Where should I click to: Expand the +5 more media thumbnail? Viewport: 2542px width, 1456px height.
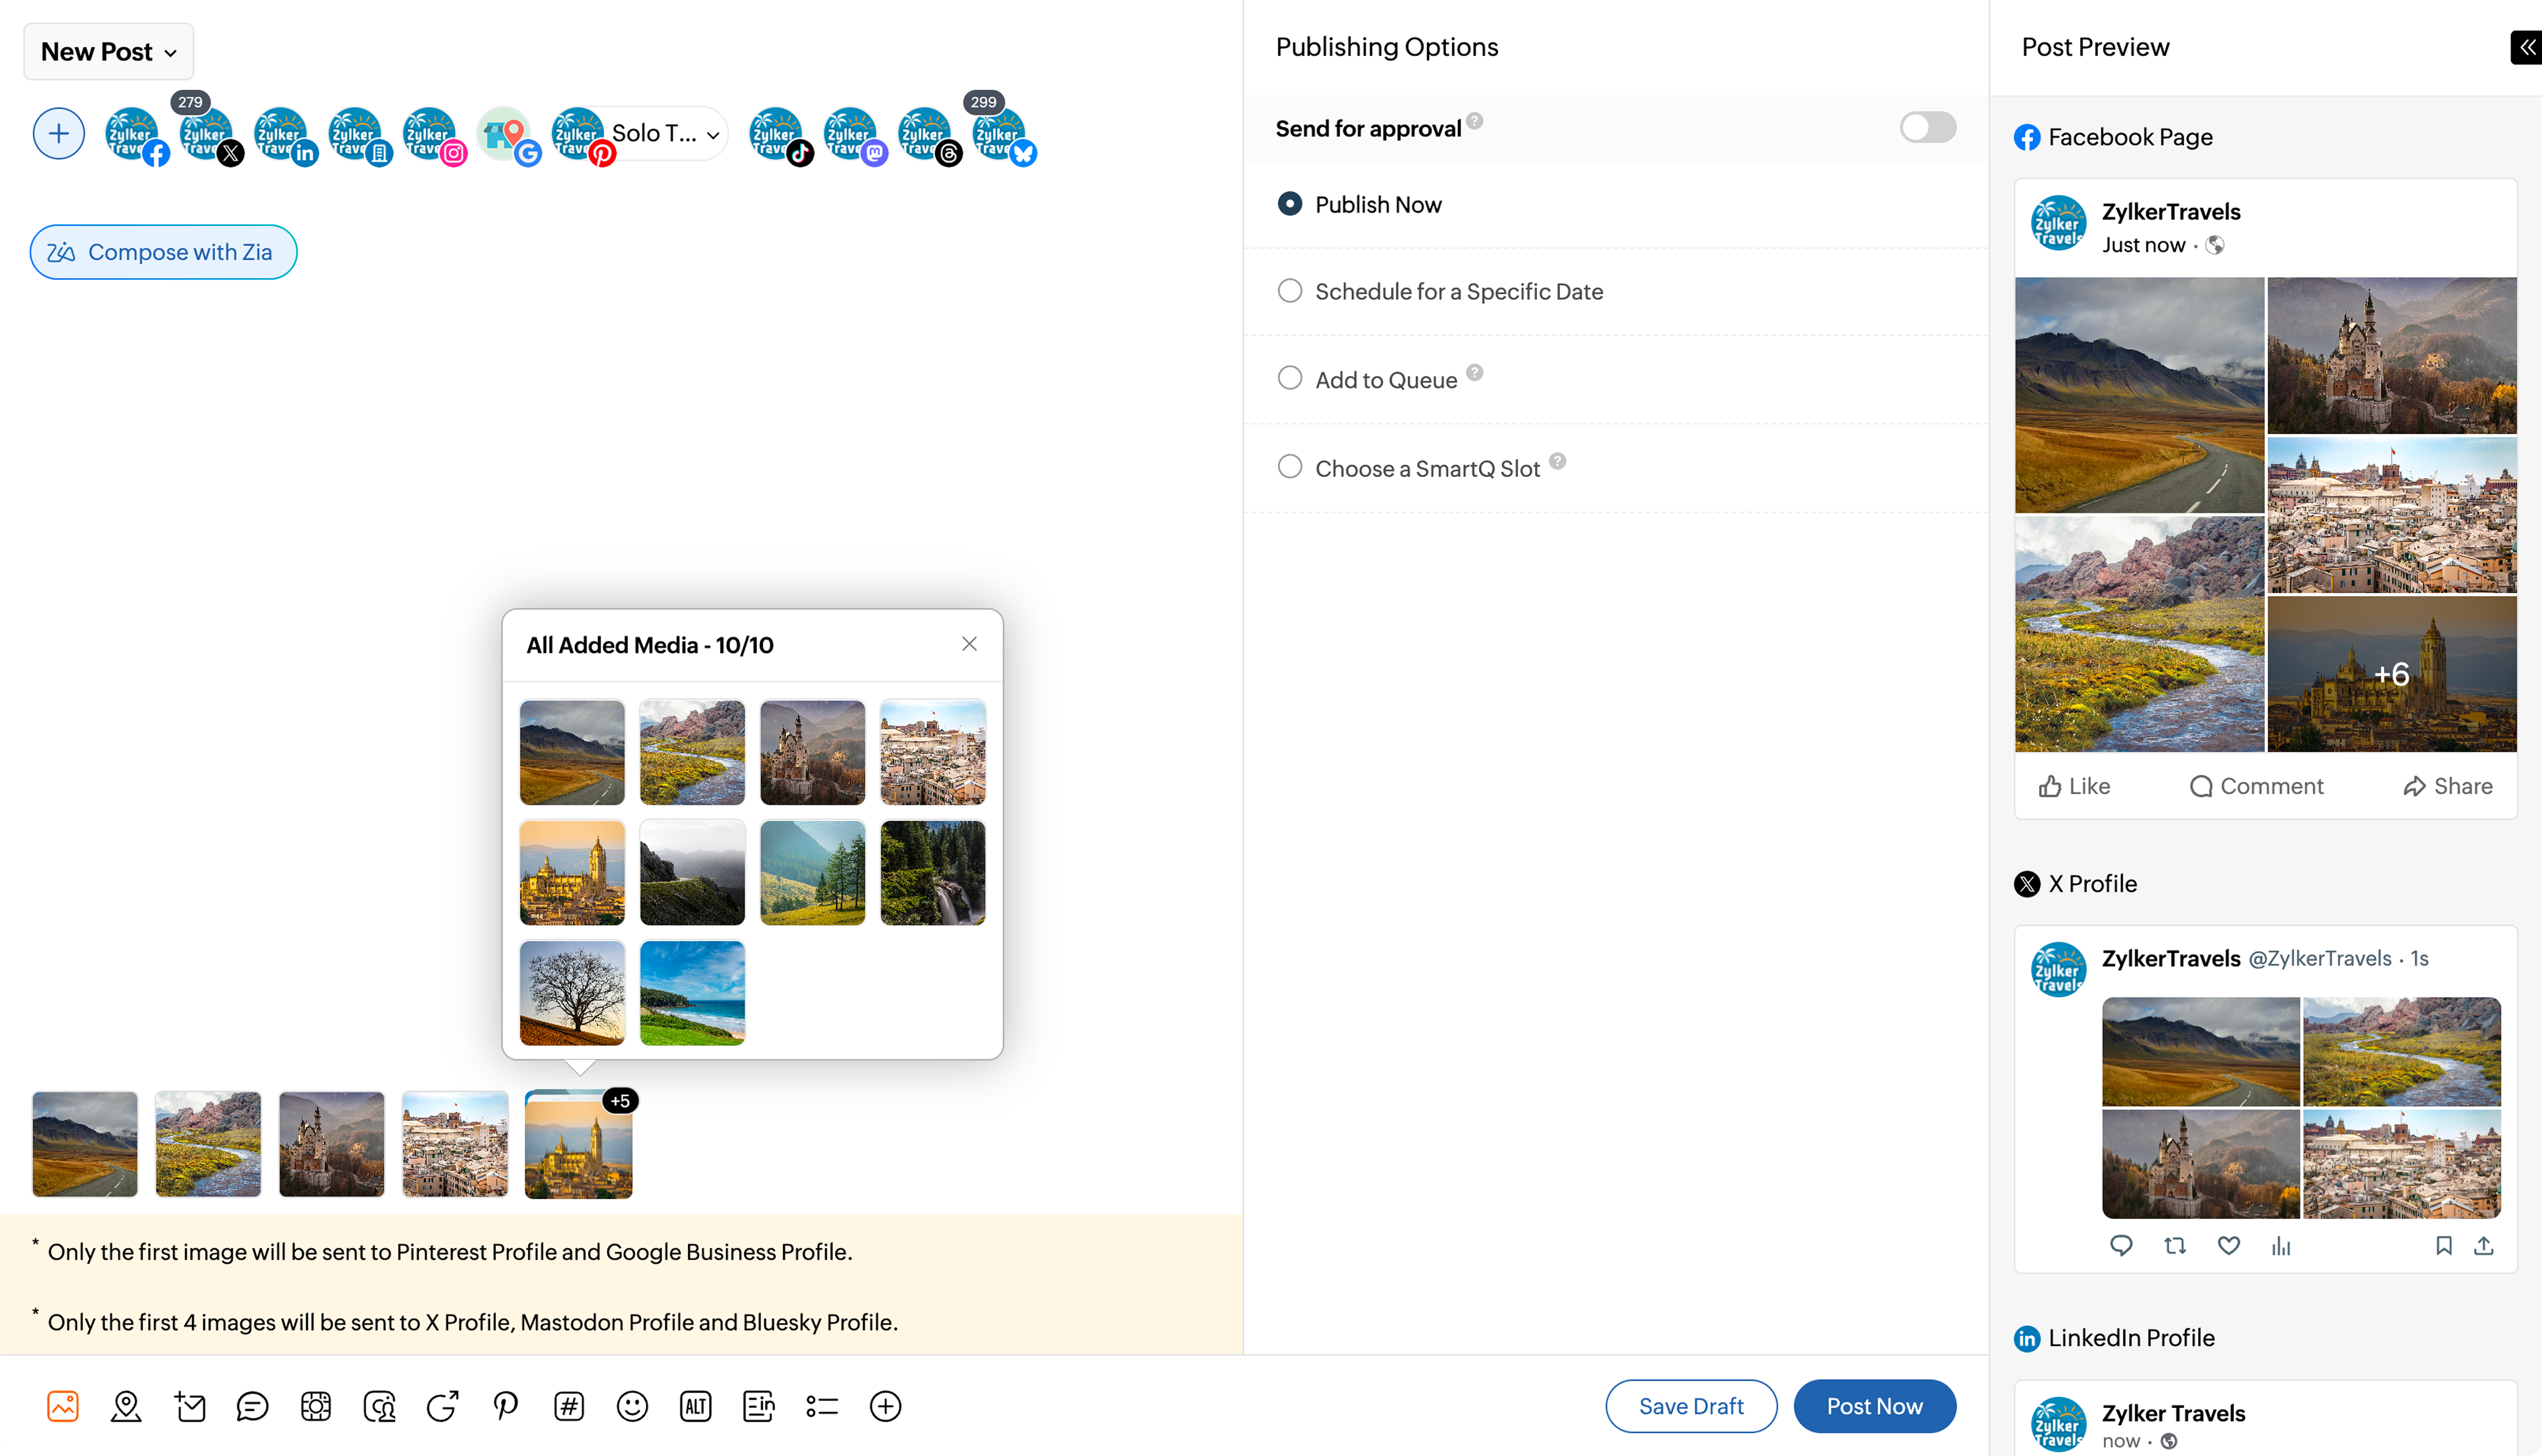[x=579, y=1144]
